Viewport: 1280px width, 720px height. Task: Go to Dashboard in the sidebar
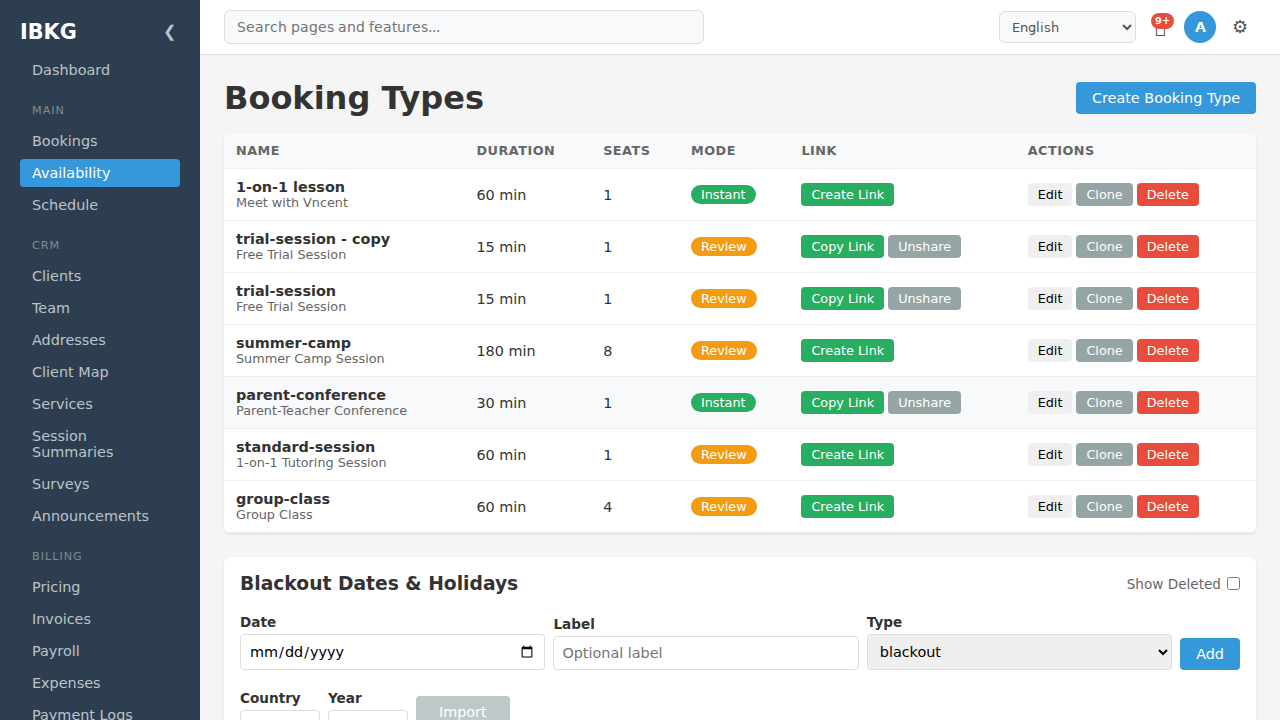pyautogui.click(x=100, y=70)
